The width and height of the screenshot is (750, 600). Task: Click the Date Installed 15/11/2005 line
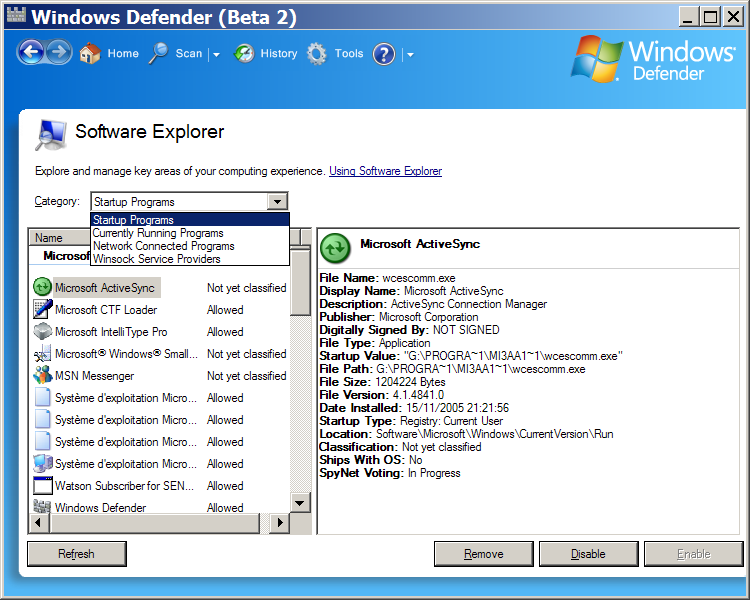[x=414, y=408]
